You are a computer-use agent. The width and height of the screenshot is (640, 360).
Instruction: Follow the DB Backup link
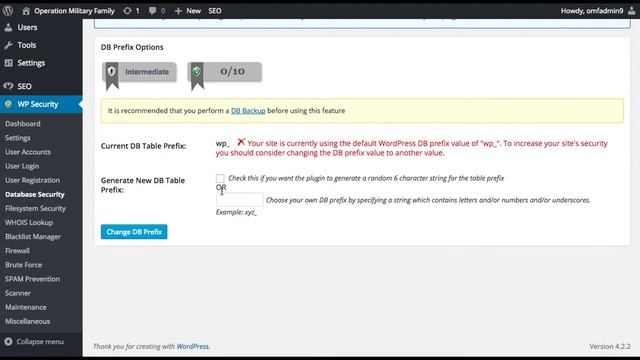click(248, 111)
